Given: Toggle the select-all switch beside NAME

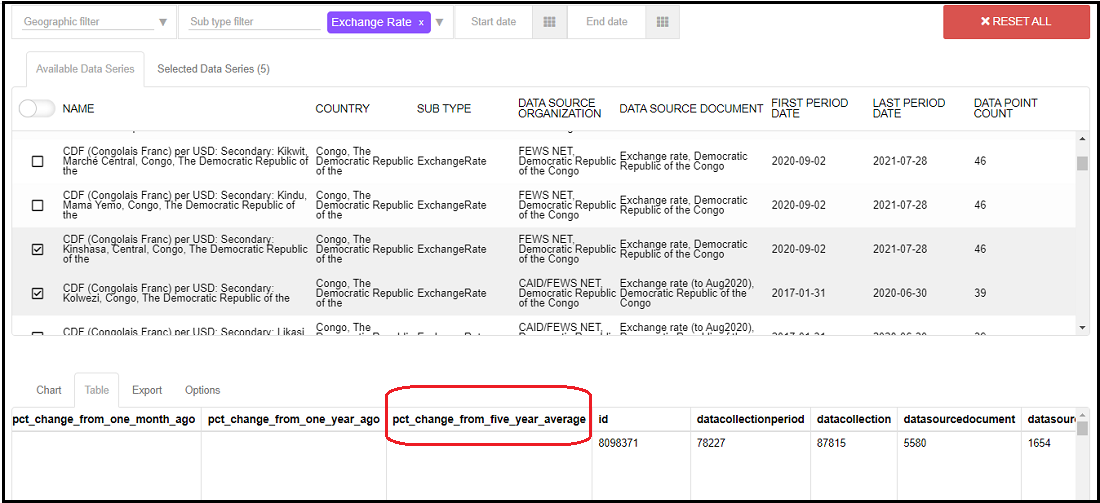Looking at the screenshot, I should pyautogui.click(x=36, y=108).
